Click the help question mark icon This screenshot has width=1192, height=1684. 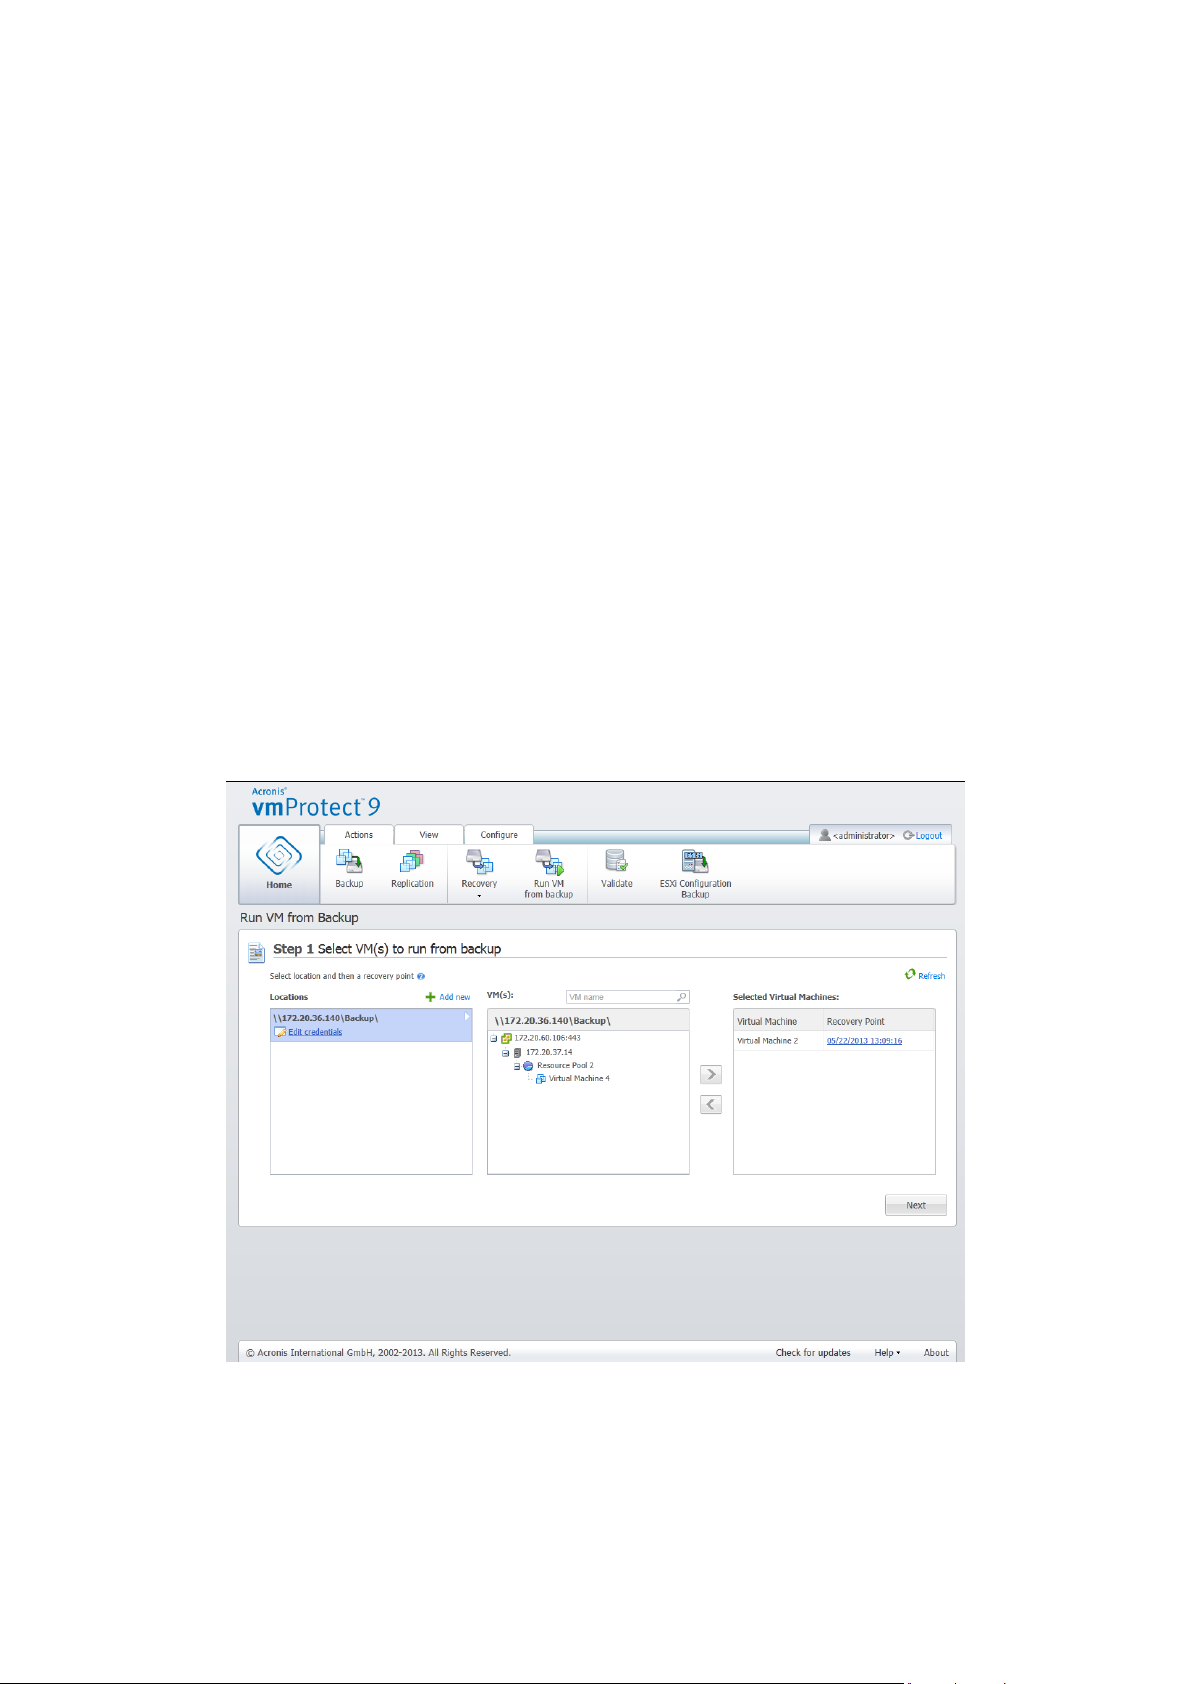pyautogui.click(x=421, y=976)
